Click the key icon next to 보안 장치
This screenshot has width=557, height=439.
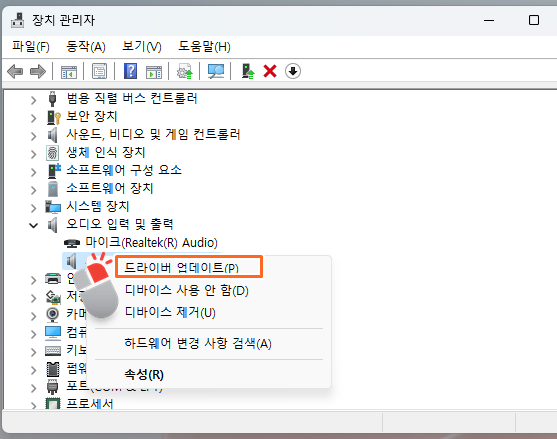(x=54, y=117)
